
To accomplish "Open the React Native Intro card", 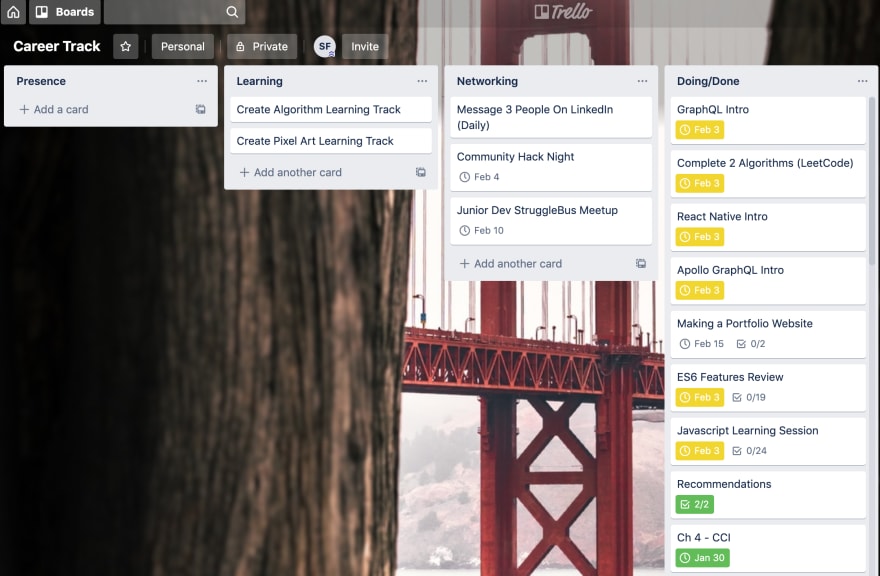I will [768, 227].
